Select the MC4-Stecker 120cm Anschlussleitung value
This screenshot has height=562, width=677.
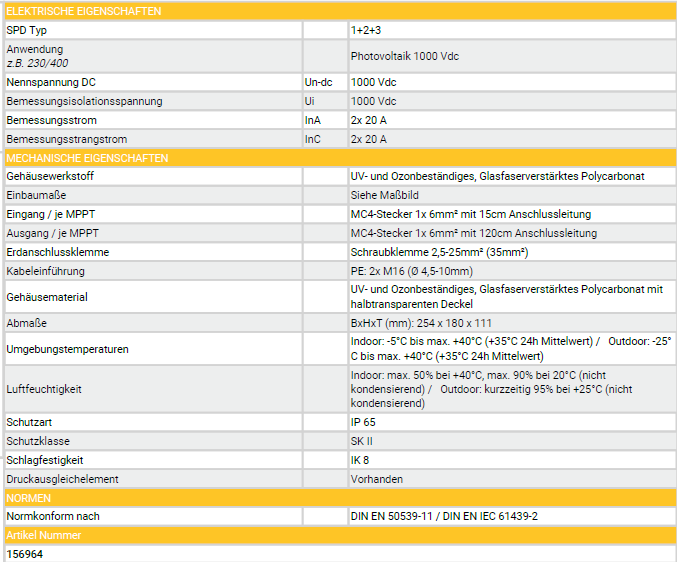474,233
